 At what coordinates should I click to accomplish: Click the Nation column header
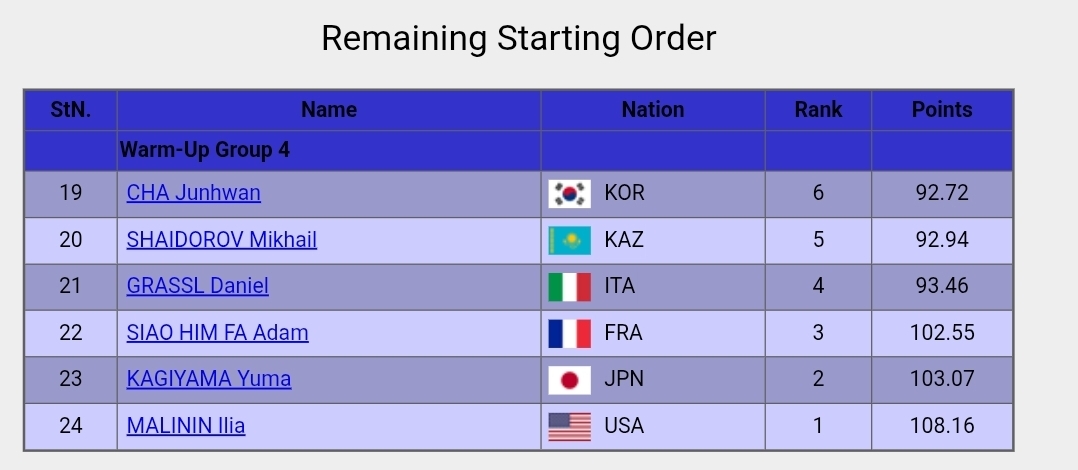[653, 110]
